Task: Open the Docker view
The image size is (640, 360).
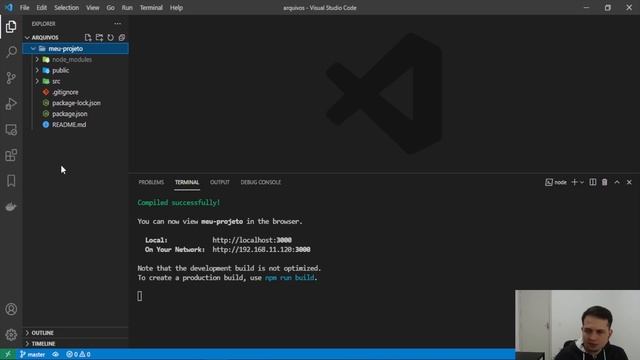Action: coord(11,207)
